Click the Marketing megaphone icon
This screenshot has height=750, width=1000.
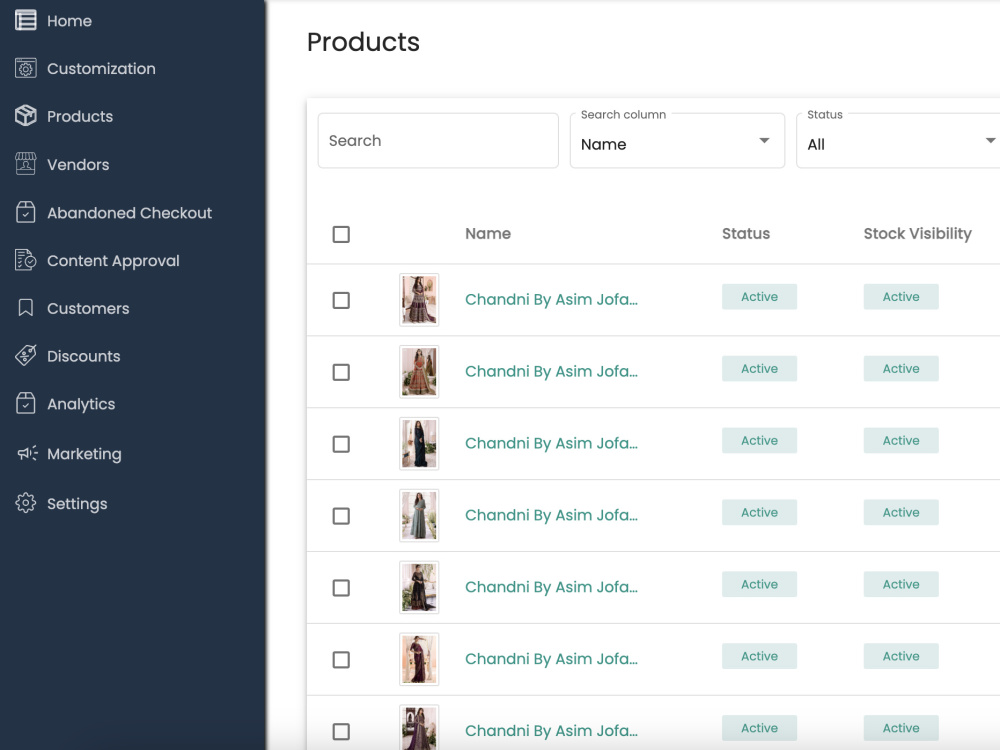[27, 453]
